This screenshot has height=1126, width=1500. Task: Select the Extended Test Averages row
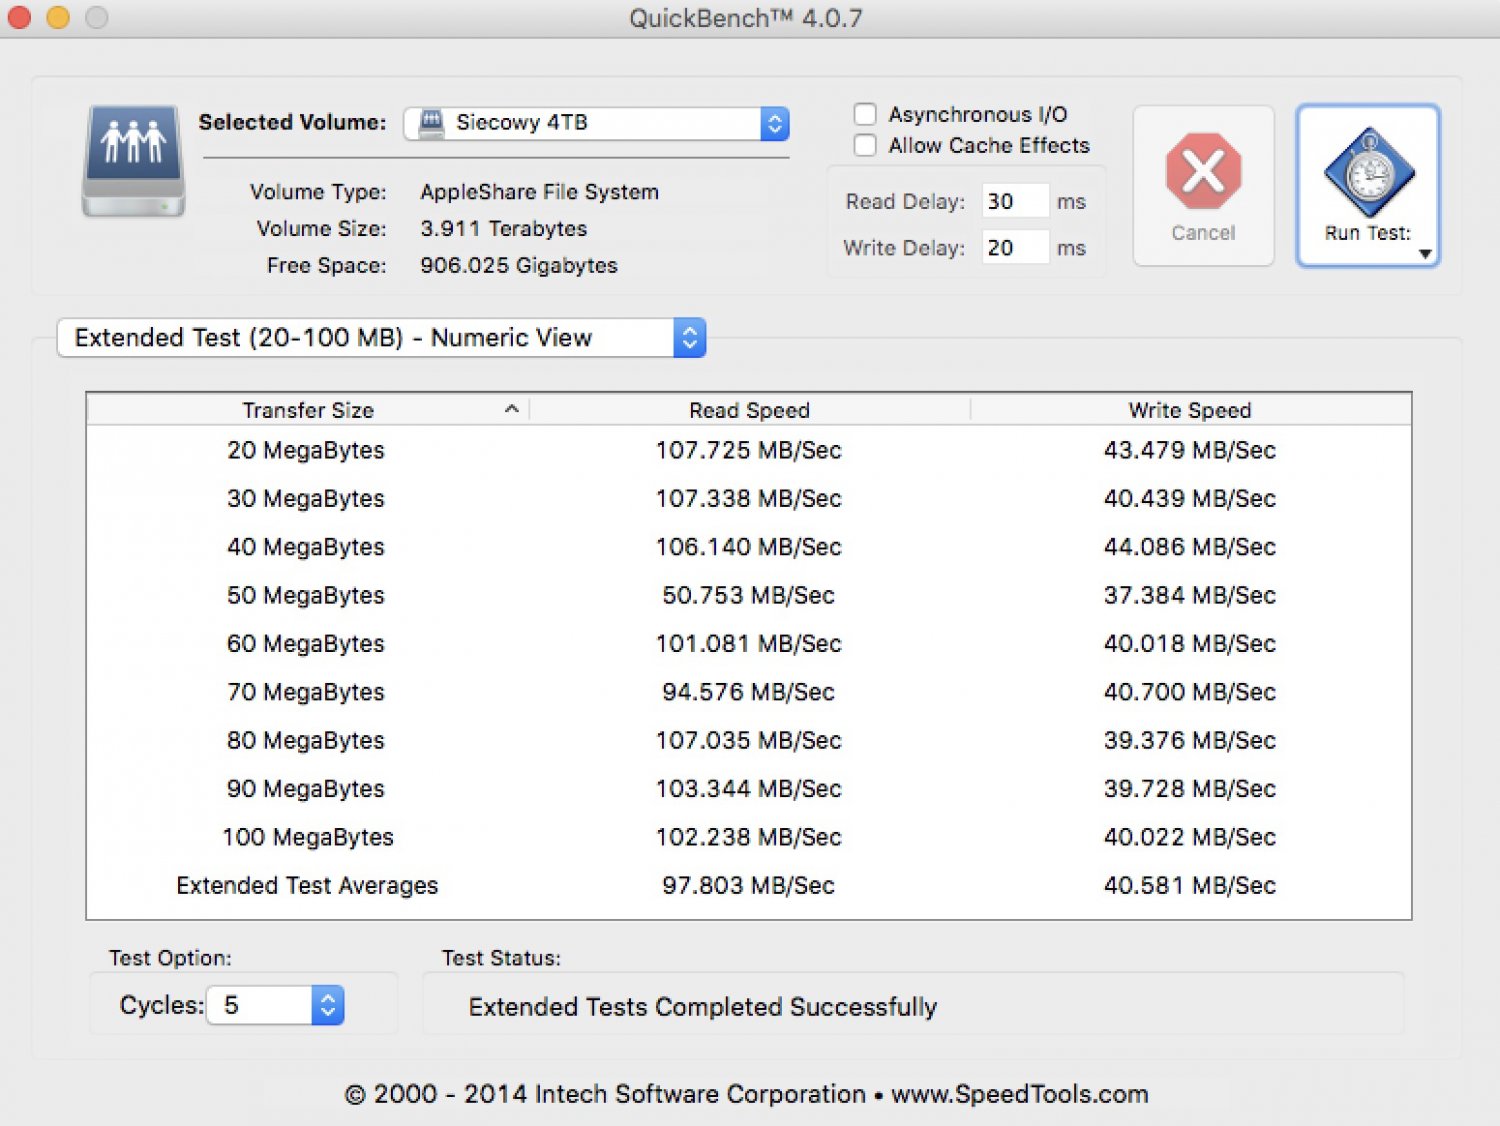(x=749, y=885)
